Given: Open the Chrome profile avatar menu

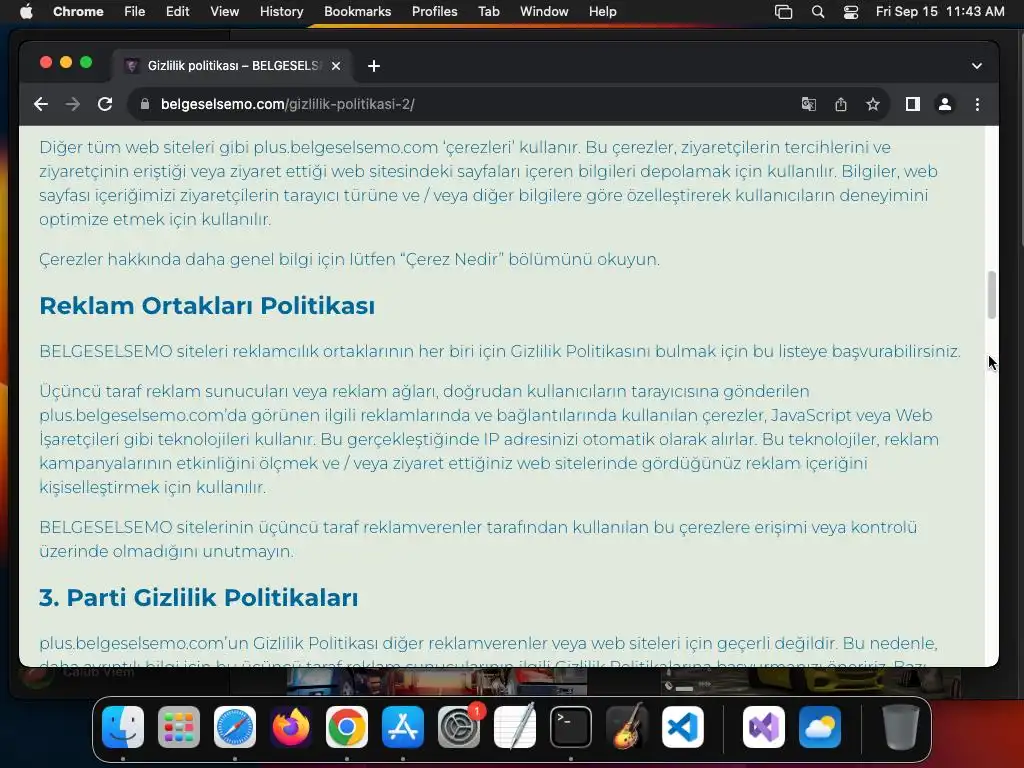Looking at the screenshot, I should (x=944, y=104).
